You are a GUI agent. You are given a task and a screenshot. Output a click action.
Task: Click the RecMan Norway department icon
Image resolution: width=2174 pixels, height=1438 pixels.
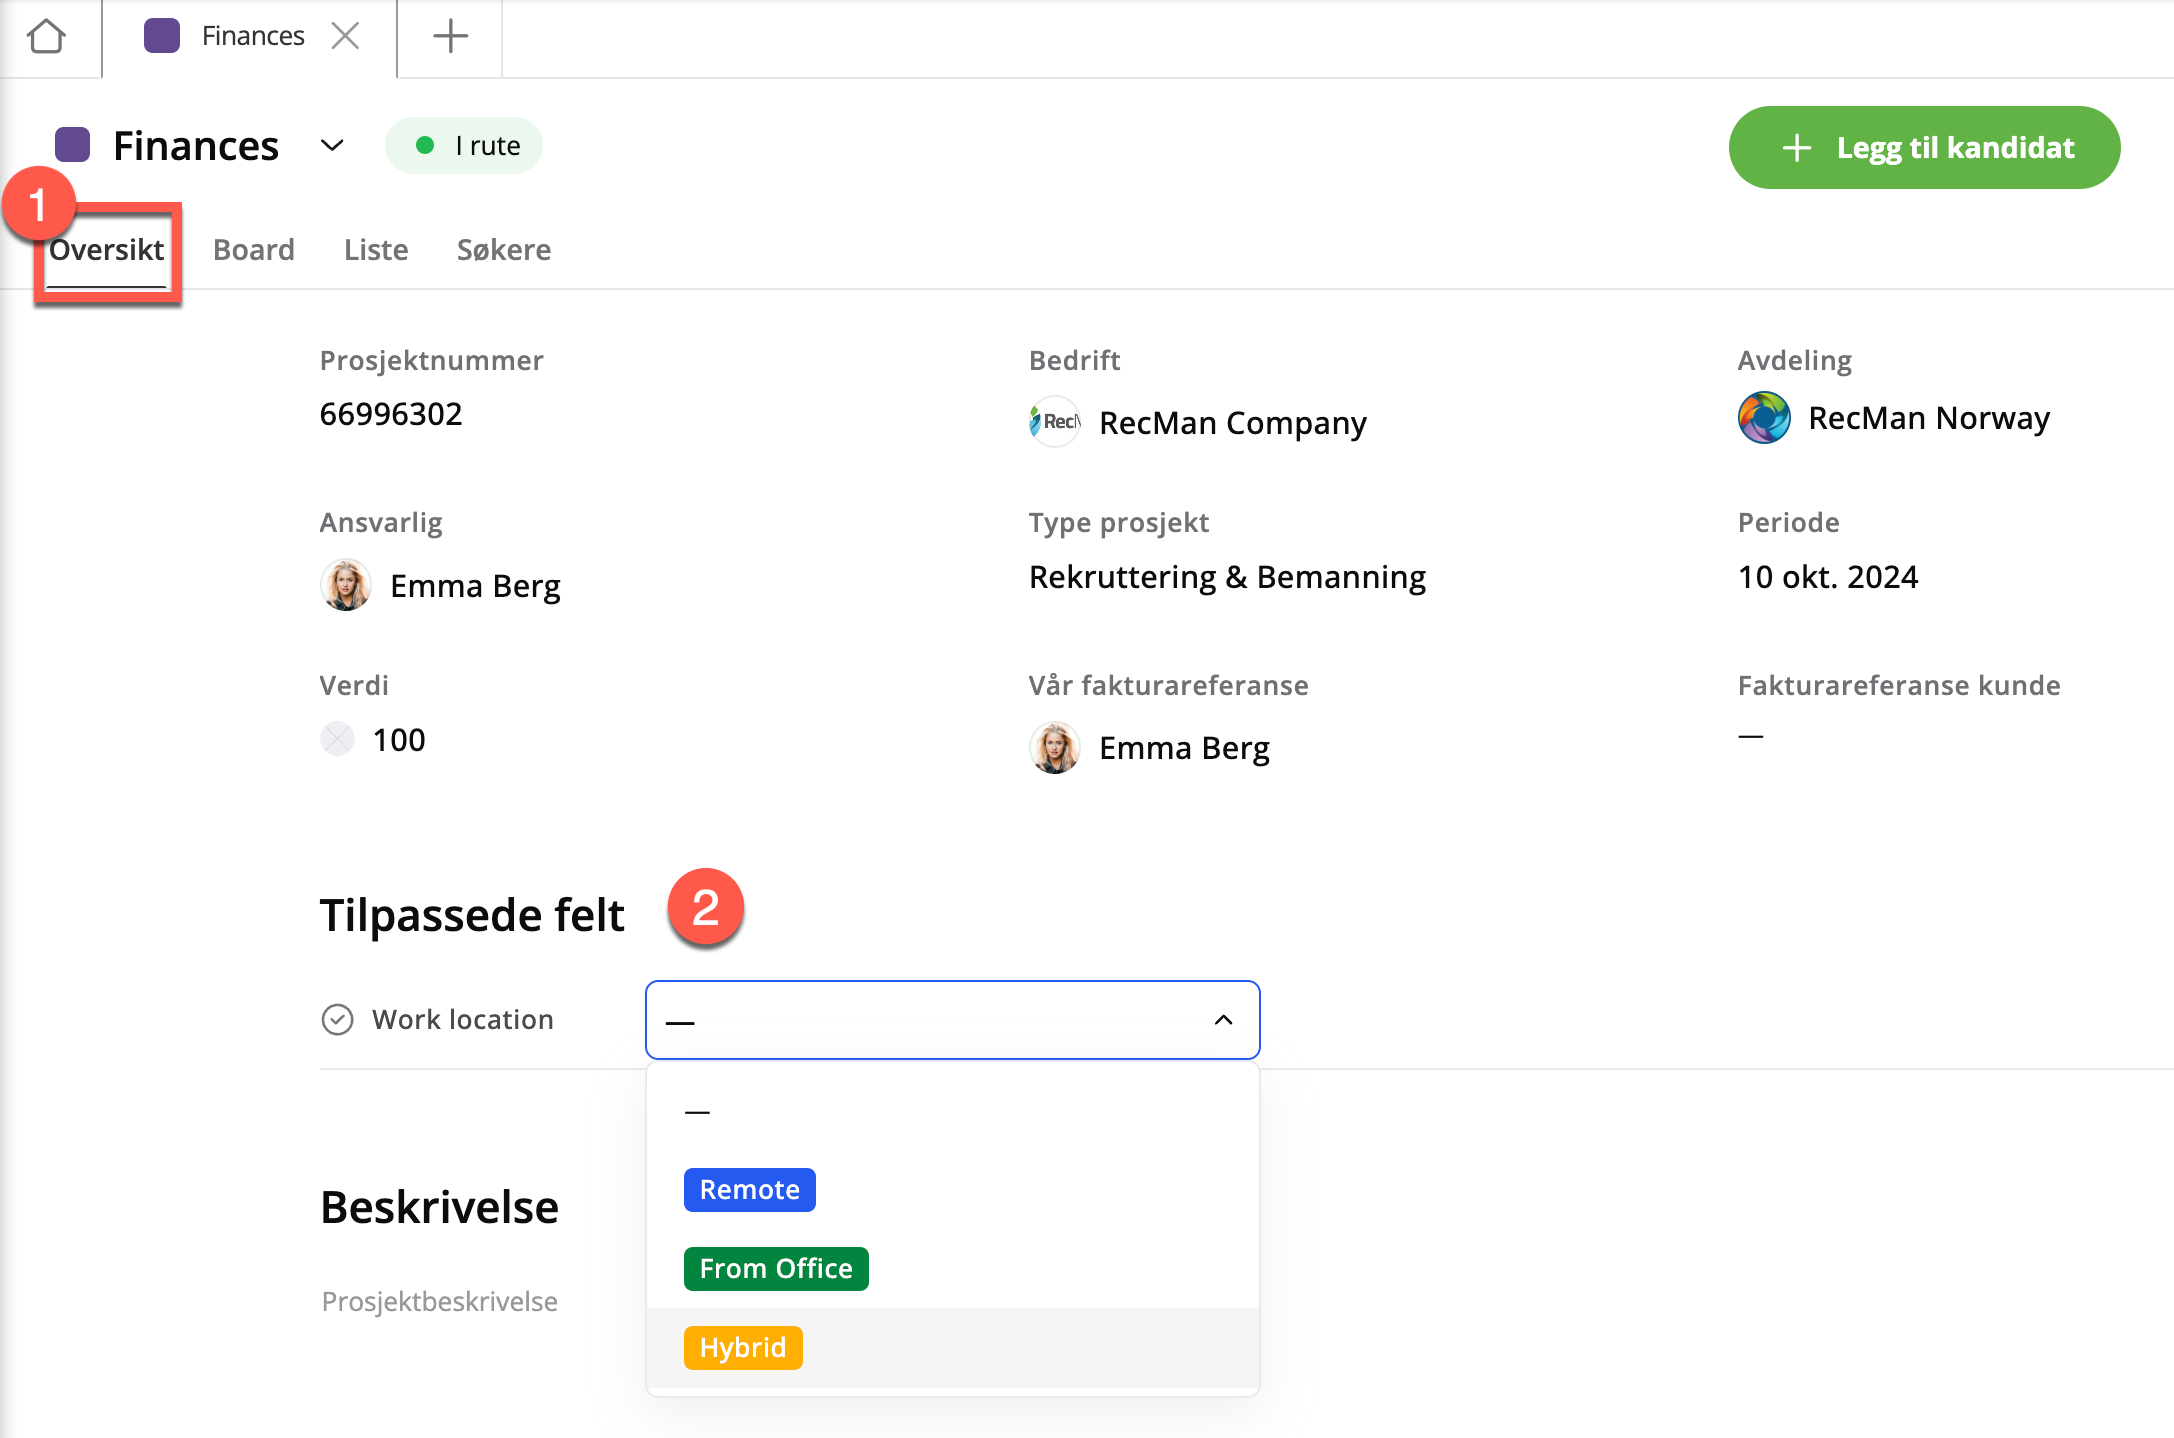pyautogui.click(x=1764, y=418)
